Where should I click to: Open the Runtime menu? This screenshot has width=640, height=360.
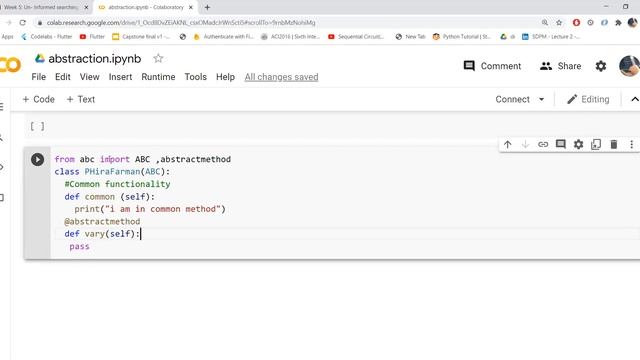[158, 77]
